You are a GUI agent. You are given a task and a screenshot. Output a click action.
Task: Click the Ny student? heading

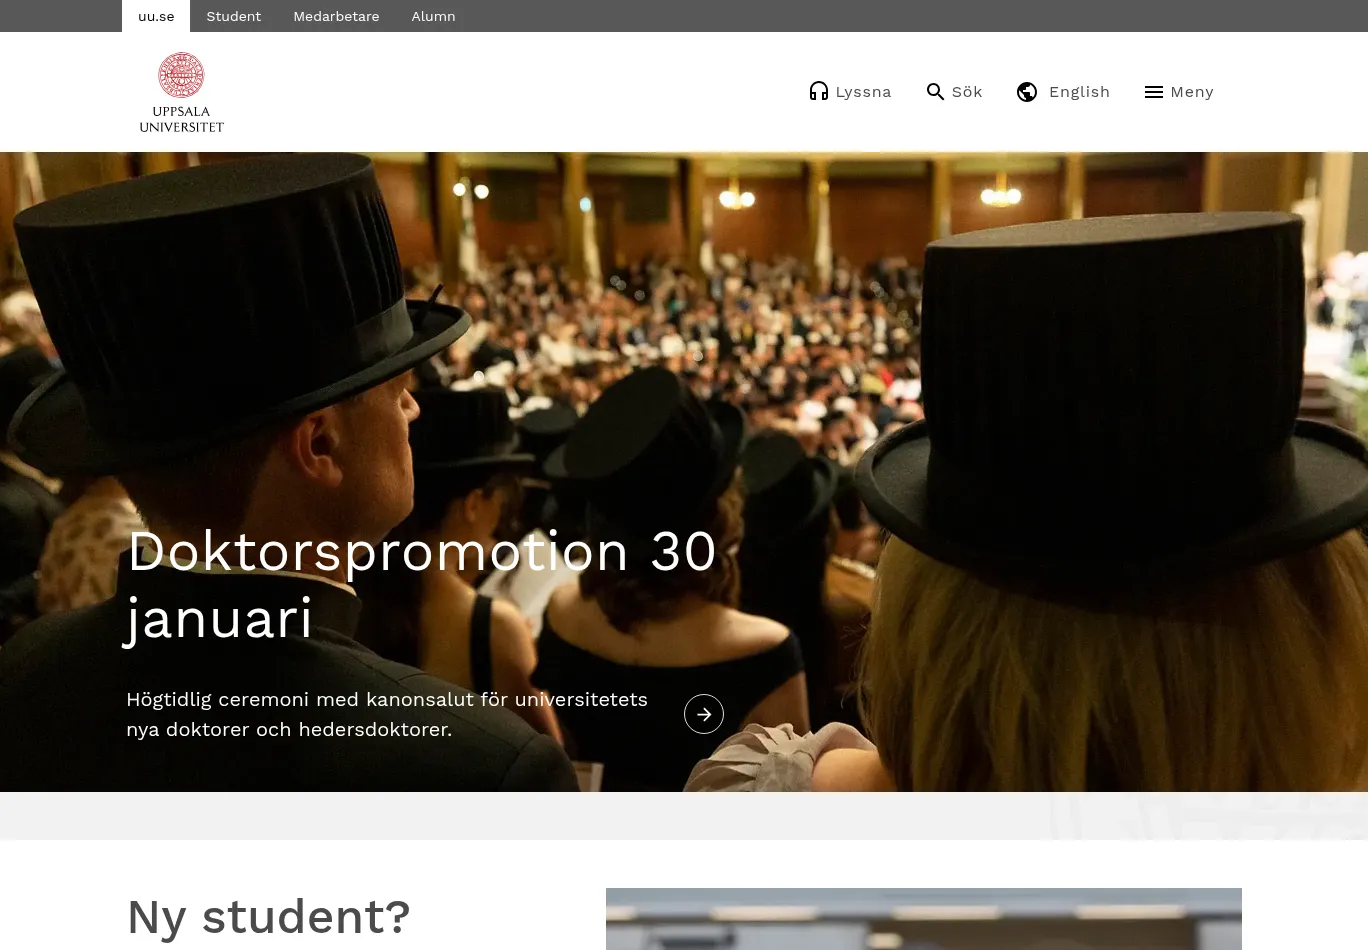pyautogui.click(x=268, y=916)
